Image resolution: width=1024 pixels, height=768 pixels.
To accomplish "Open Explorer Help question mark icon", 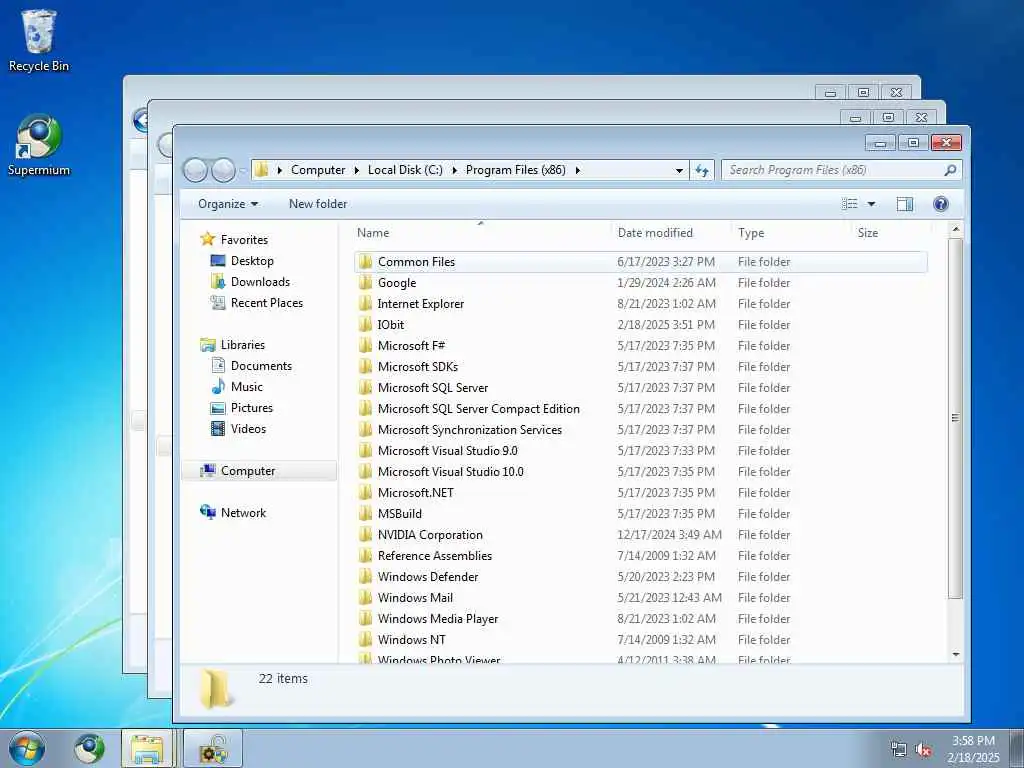I will pos(940,204).
